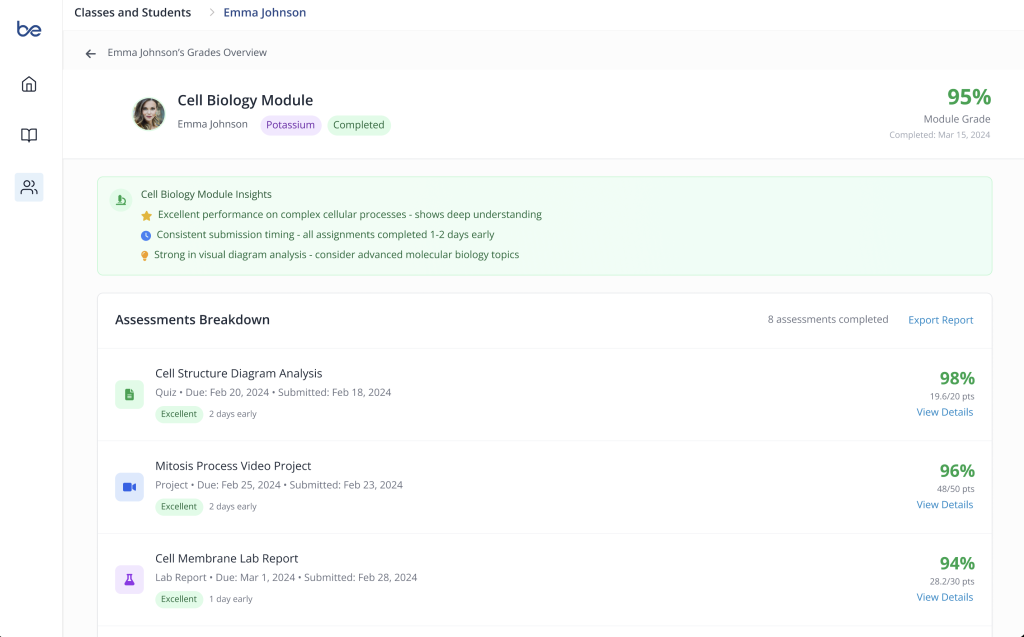View Details for Cell Membrane Lab Report

(x=944, y=597)
